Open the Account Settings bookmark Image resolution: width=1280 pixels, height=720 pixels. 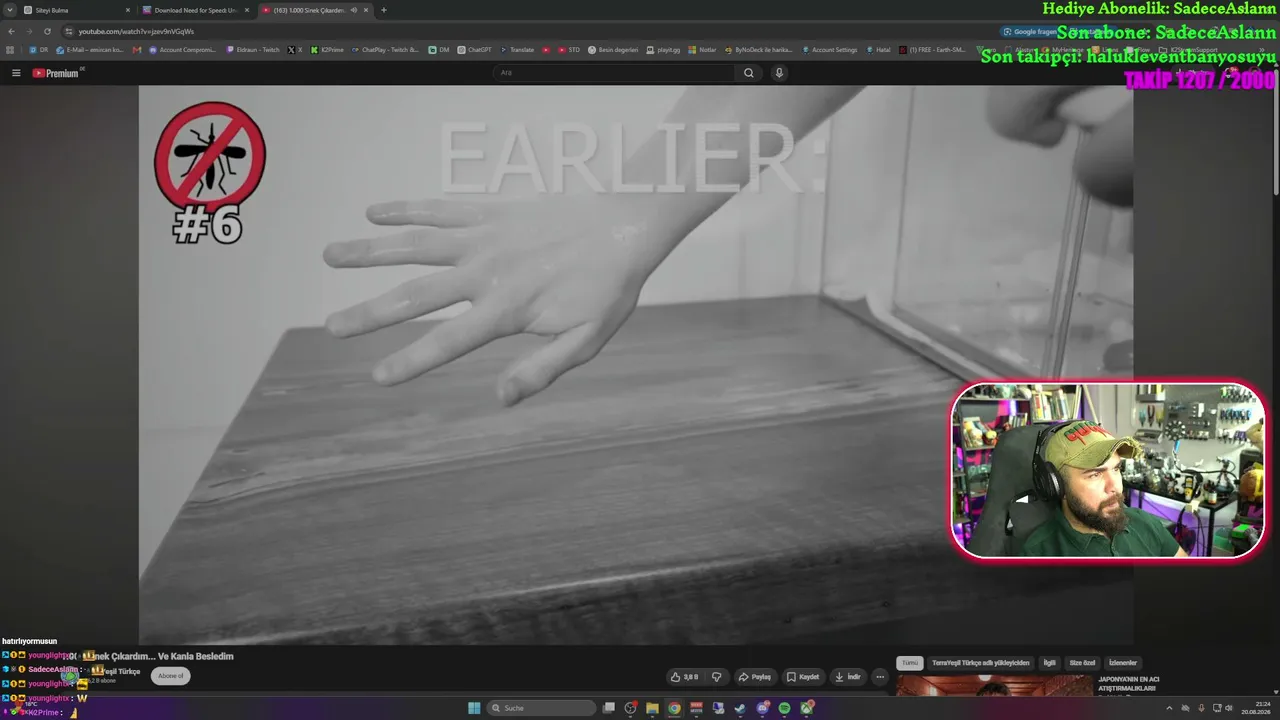pos(830,50)
